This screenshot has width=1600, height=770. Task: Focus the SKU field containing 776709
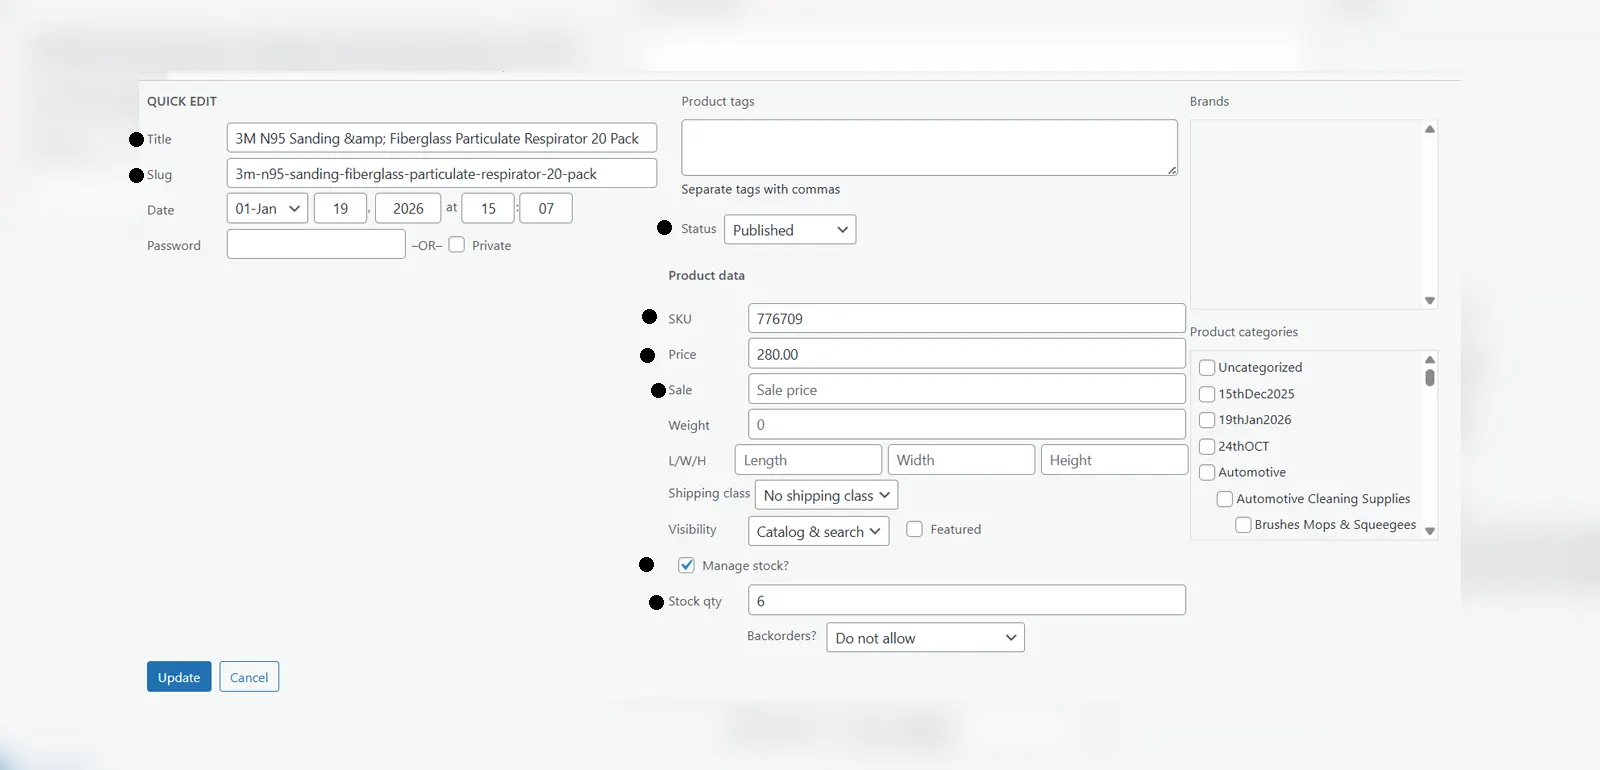(x=966, y=319)
